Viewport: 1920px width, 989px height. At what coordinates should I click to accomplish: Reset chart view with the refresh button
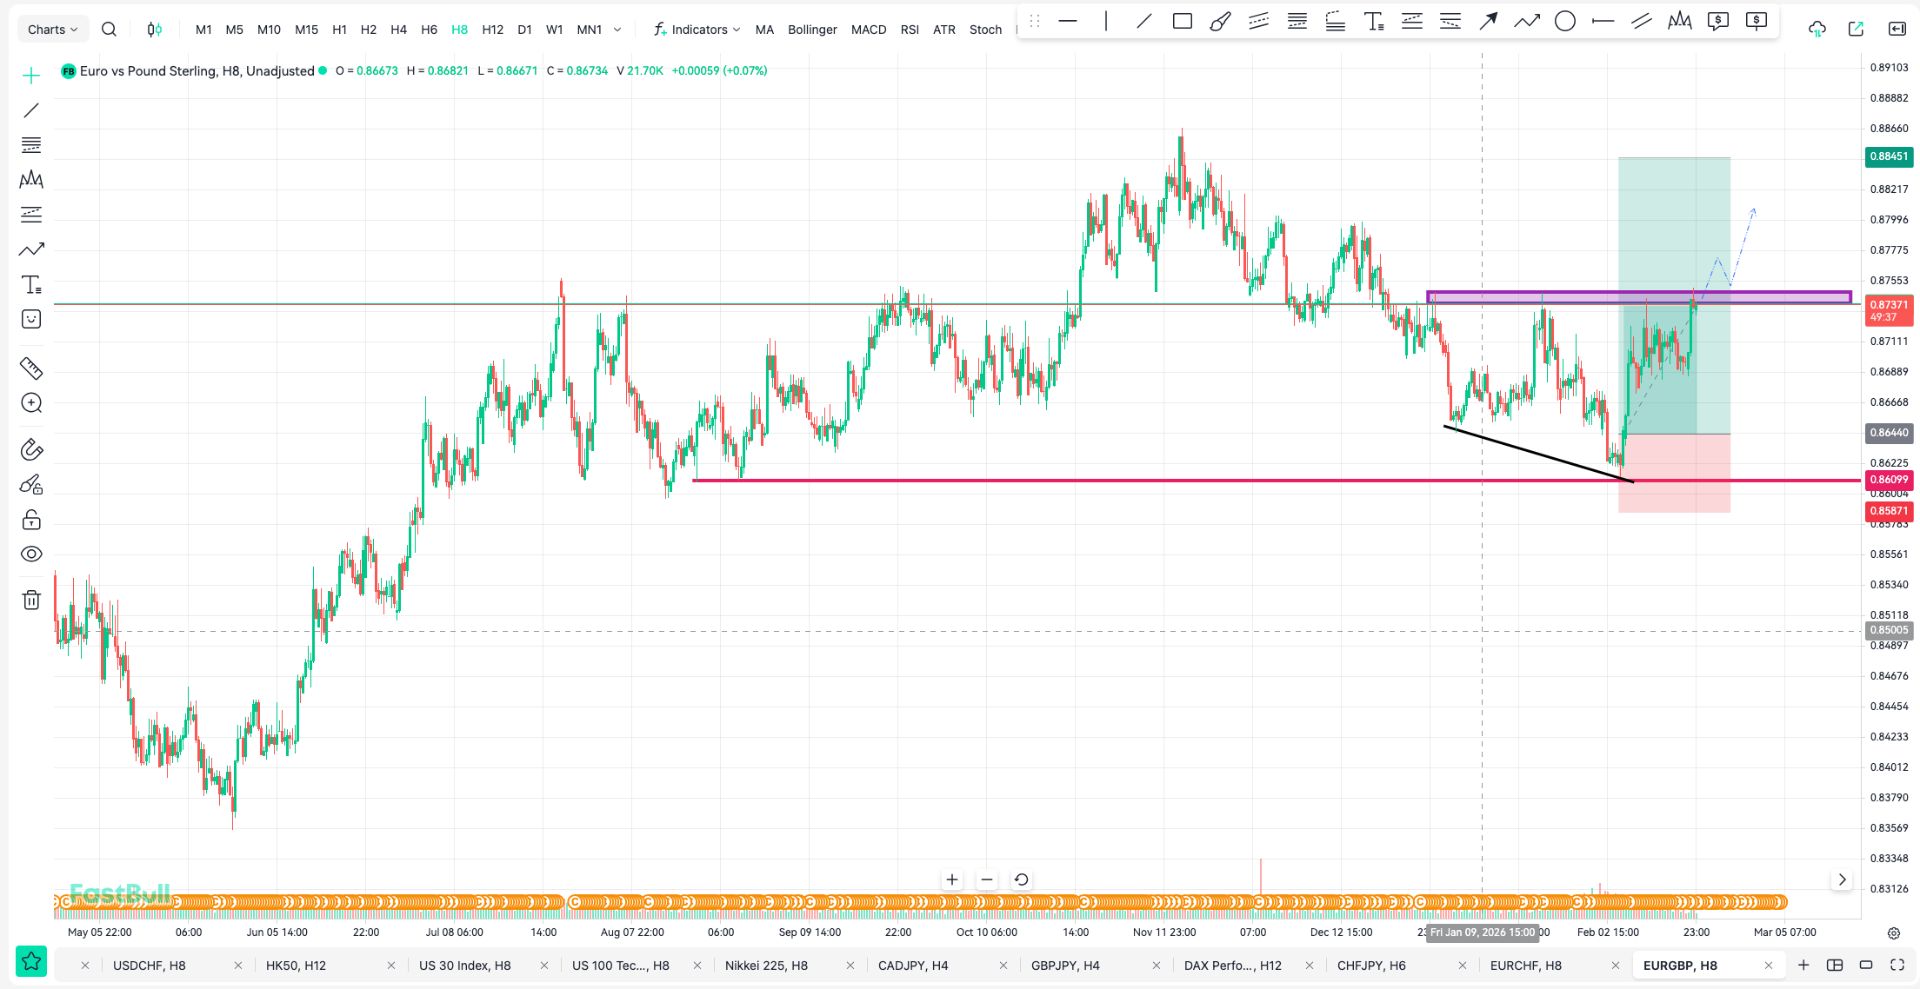point(1021,880)
